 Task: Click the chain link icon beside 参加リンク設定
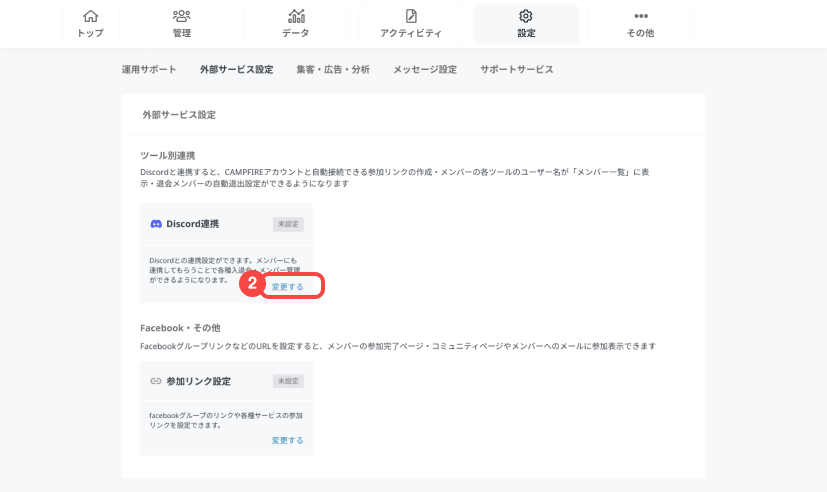click(x=156, y=381)
